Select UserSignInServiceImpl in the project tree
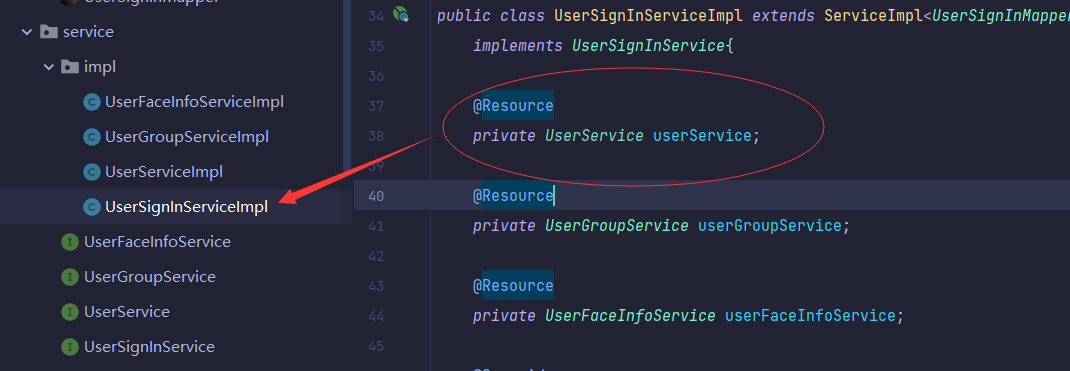This screenshot has height=371, width=1070. point(186,207)
